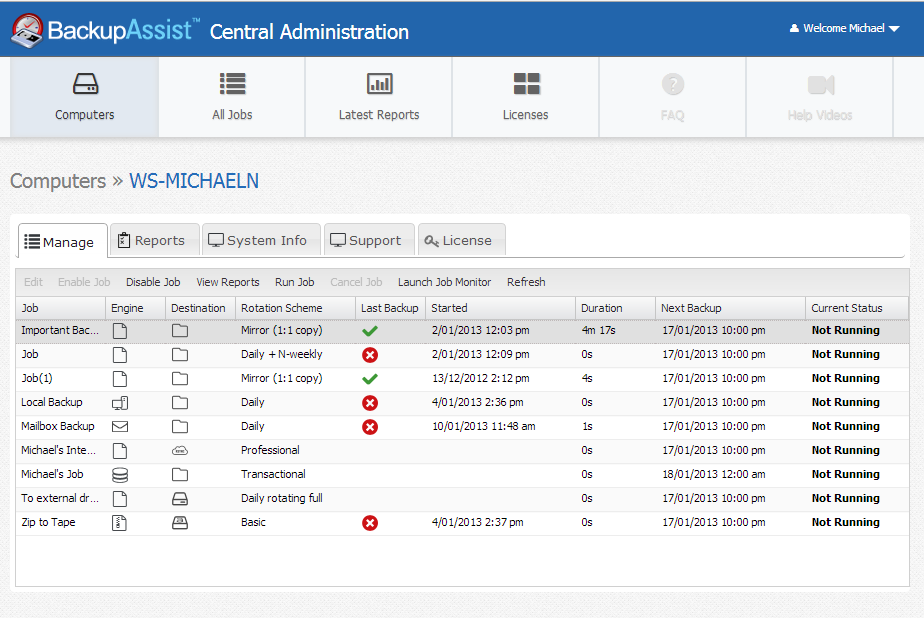Click the destination folder icon for Important Bac... job
The image size is (924, 618).
click(180, 331)
